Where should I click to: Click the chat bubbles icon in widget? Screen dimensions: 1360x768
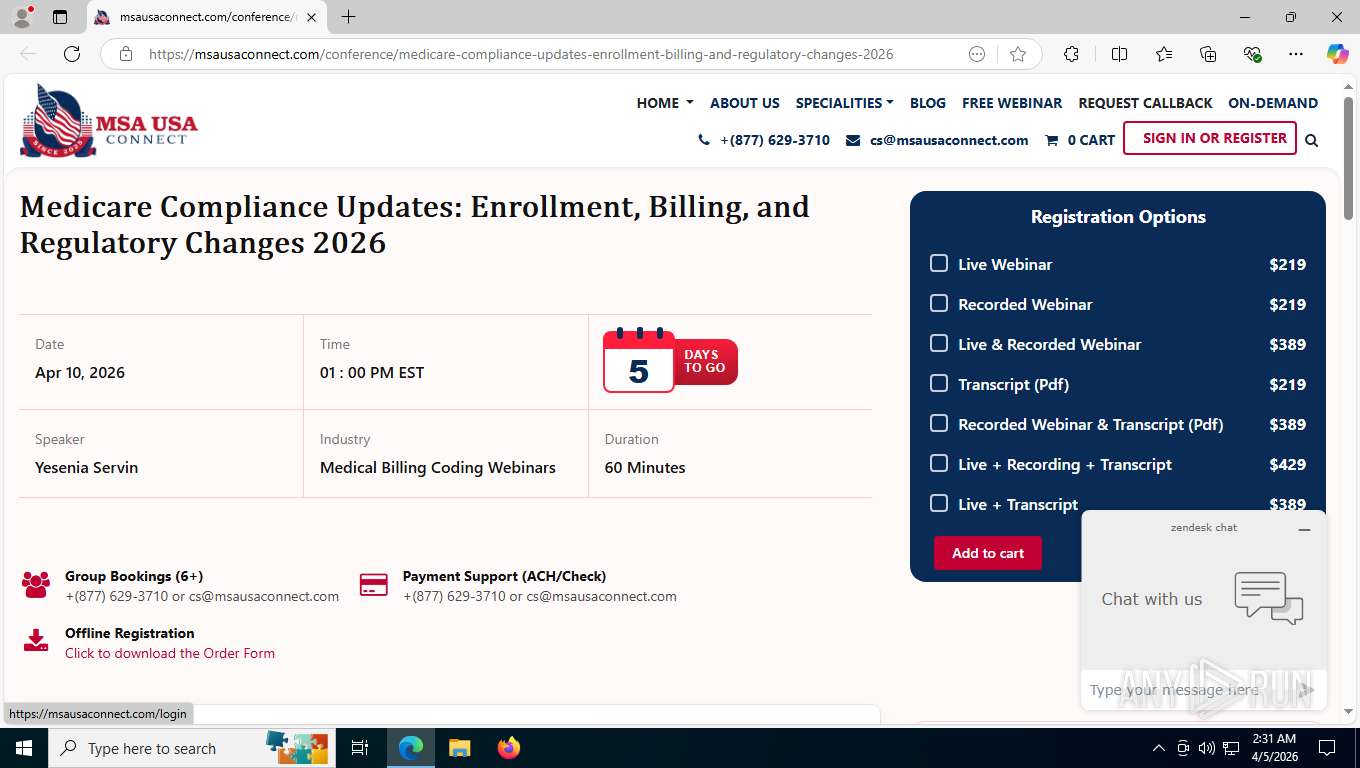tap(1268, 598)
